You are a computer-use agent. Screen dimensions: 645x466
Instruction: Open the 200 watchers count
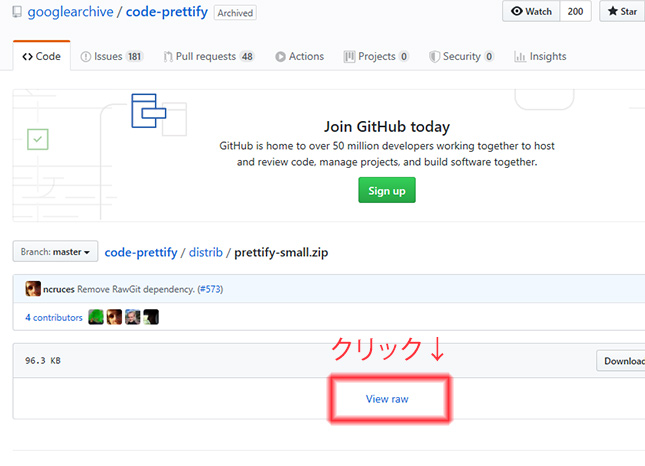(x=575, y=11)
